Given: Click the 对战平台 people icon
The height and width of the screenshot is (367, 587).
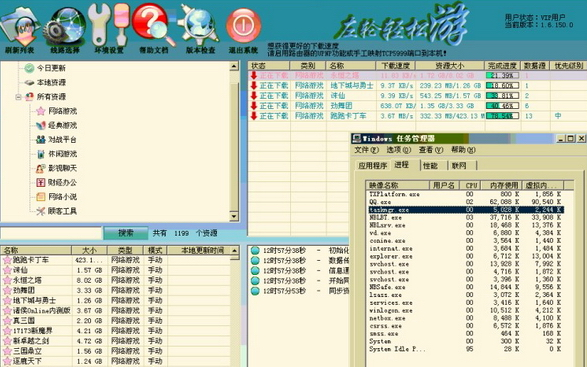Looking at the screenshot, I should (x=41, y=139).
